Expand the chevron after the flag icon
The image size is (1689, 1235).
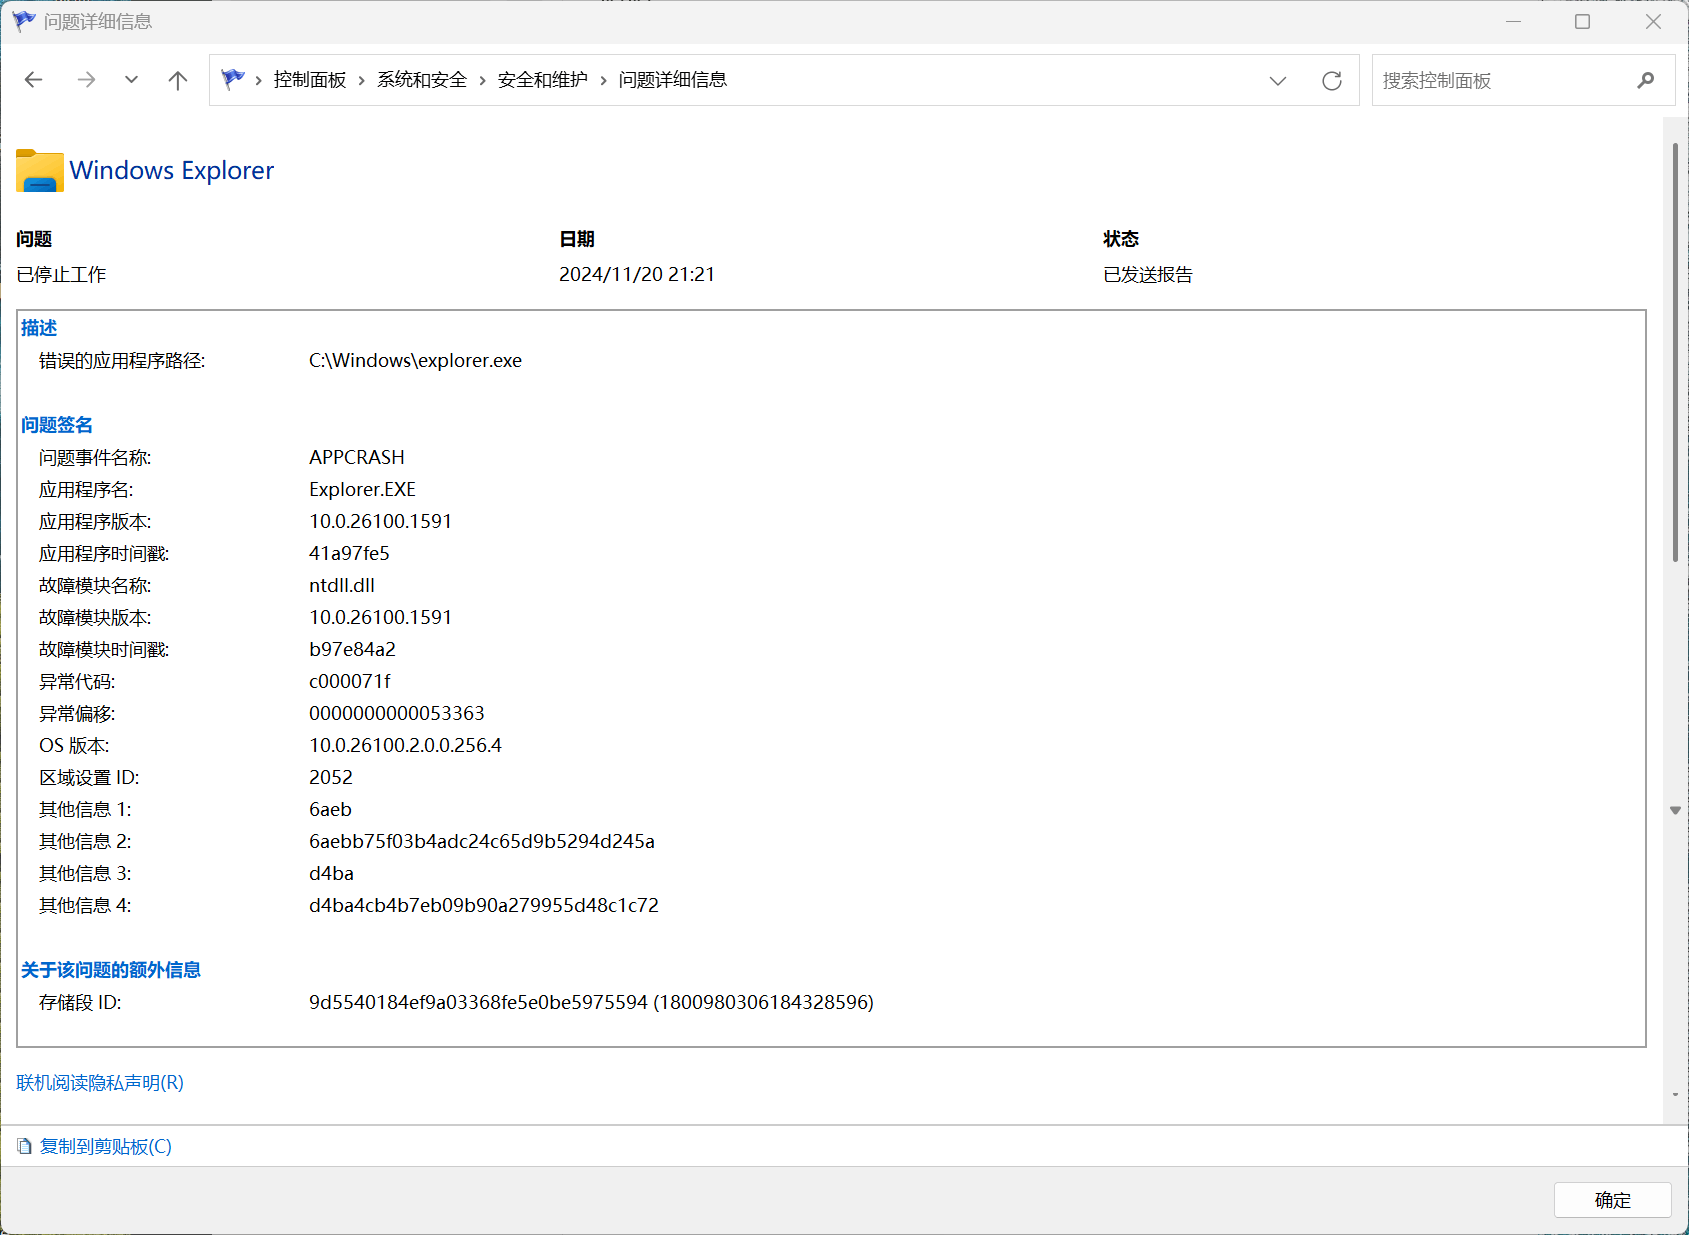coord(259,80)
